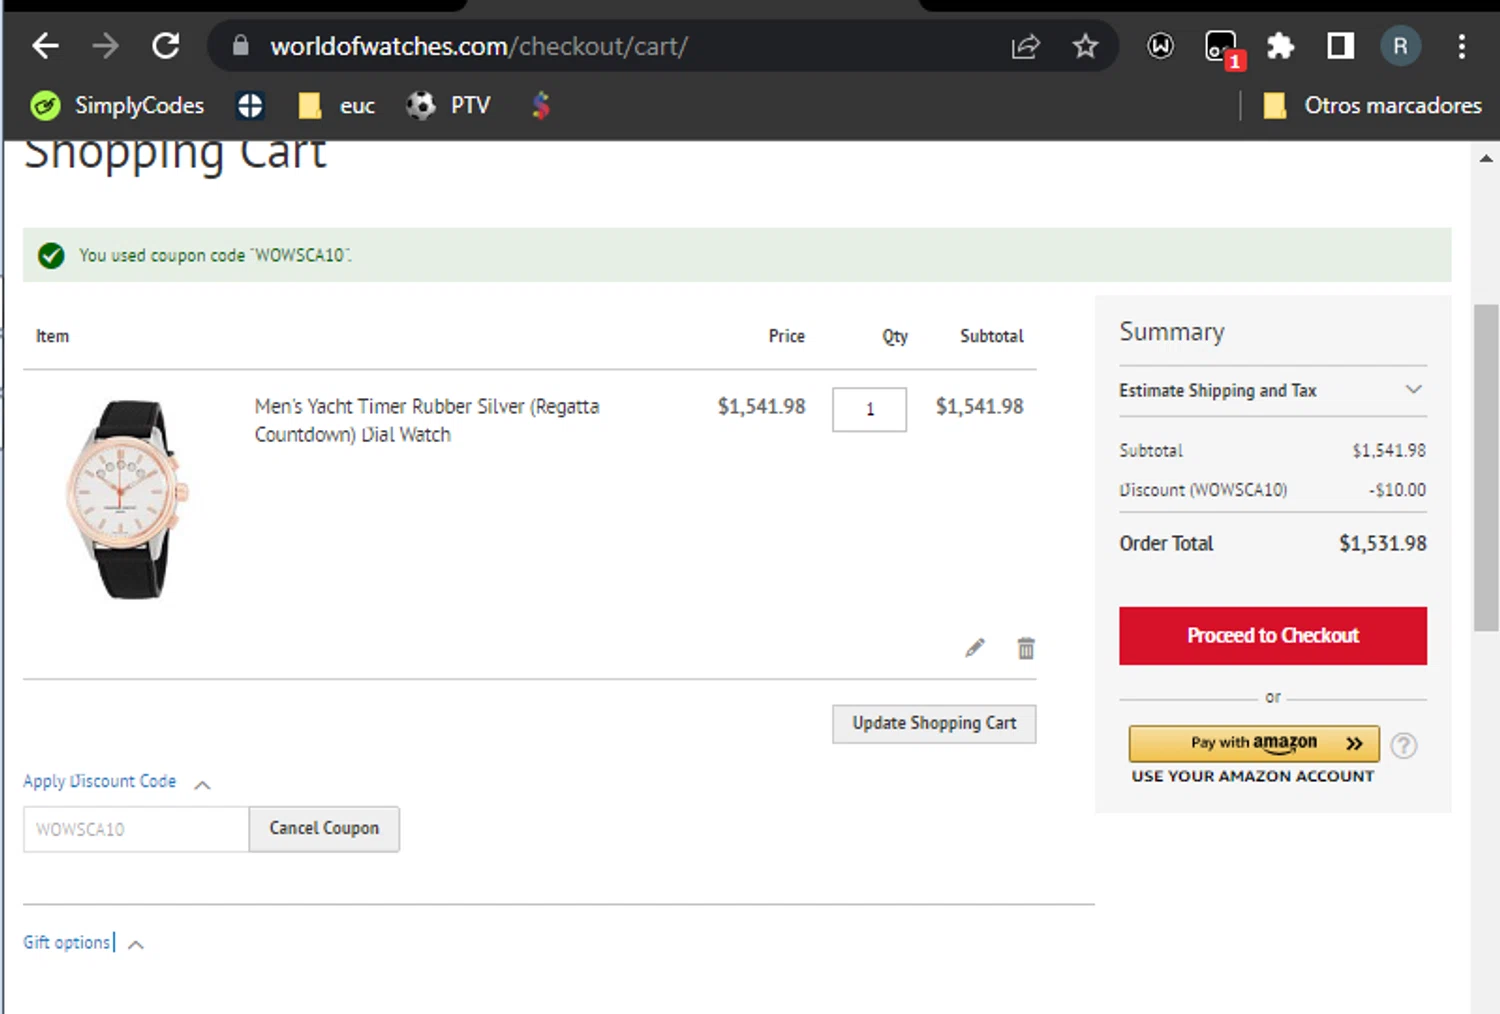1500x1014 pixels.
Task: Click the Order Total label
Action: coord(1166,544)
